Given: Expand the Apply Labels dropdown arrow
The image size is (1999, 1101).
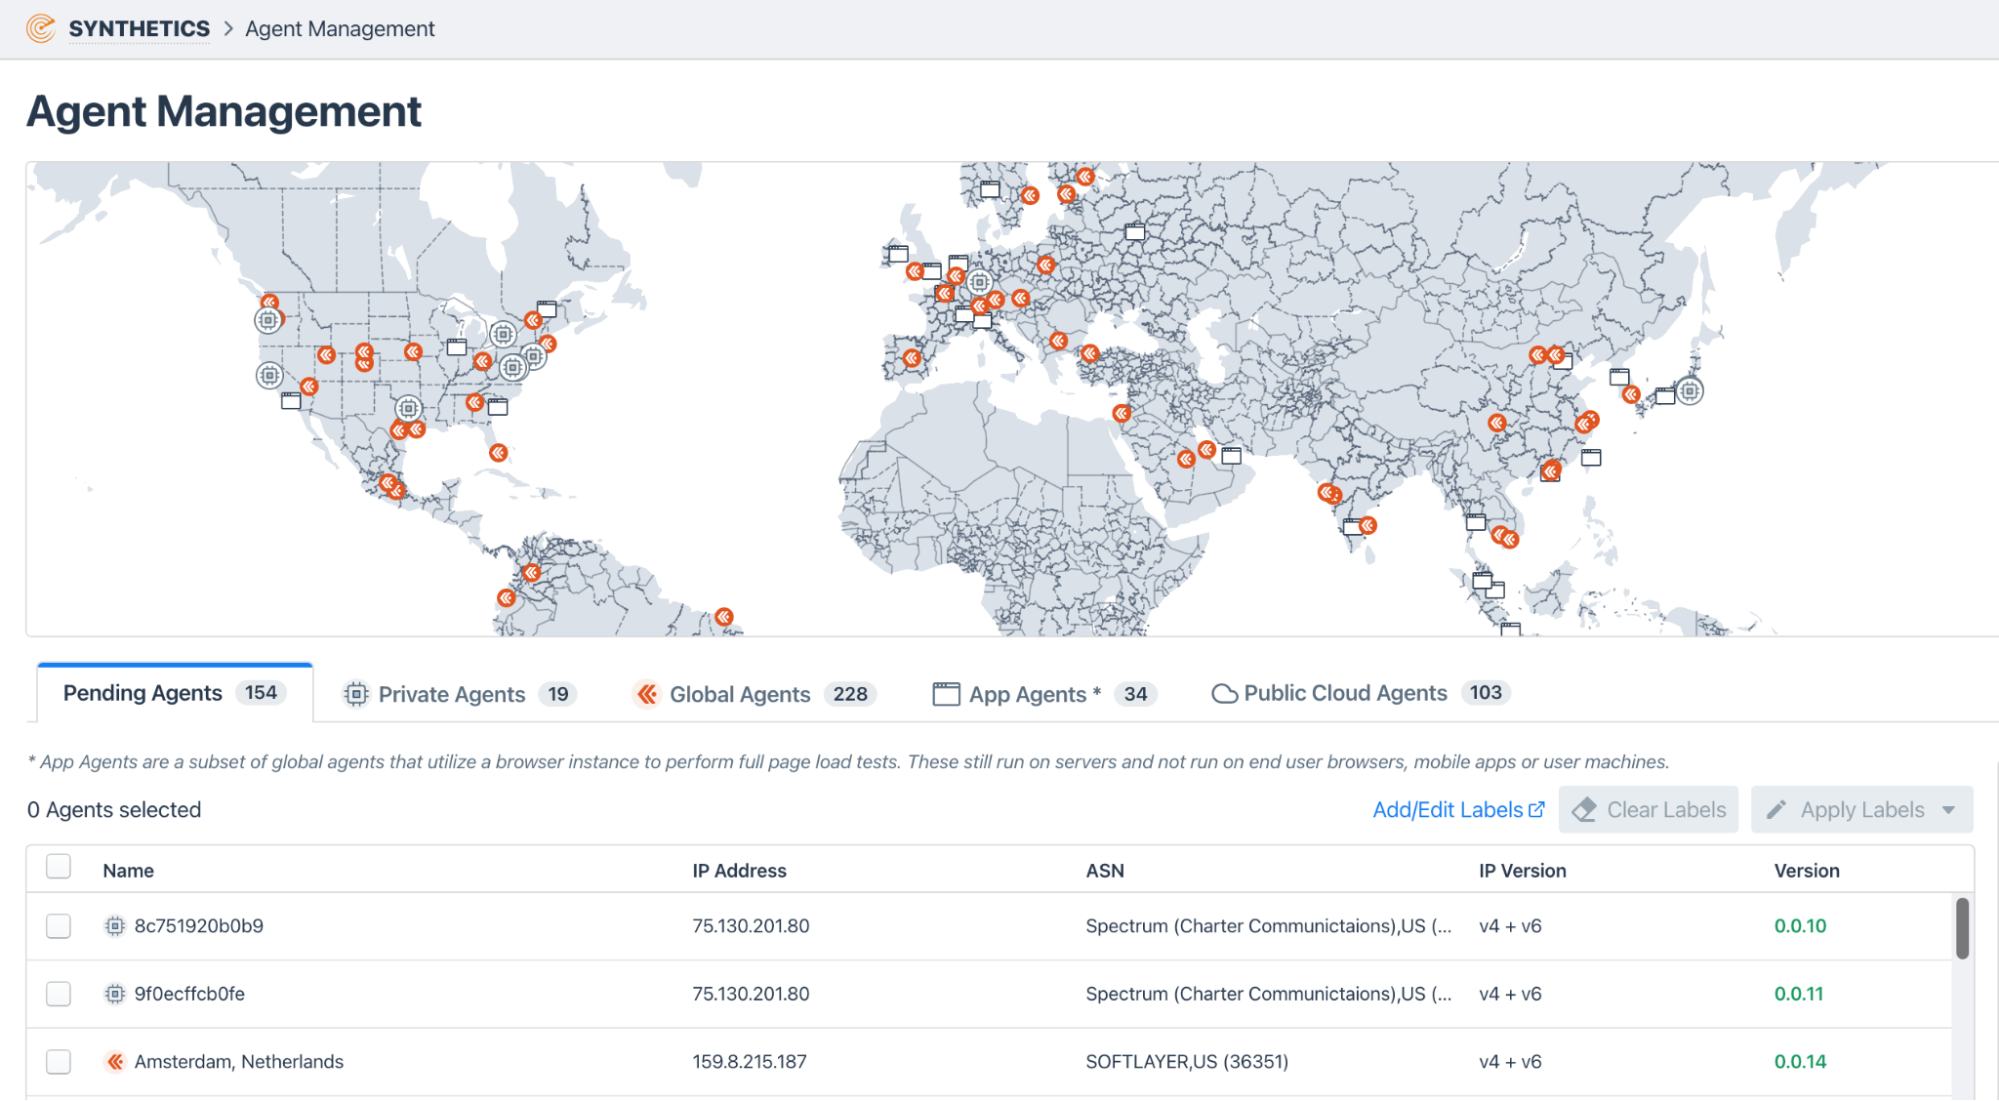Looking at the screenshot, I should click(x=1949, y=810).
